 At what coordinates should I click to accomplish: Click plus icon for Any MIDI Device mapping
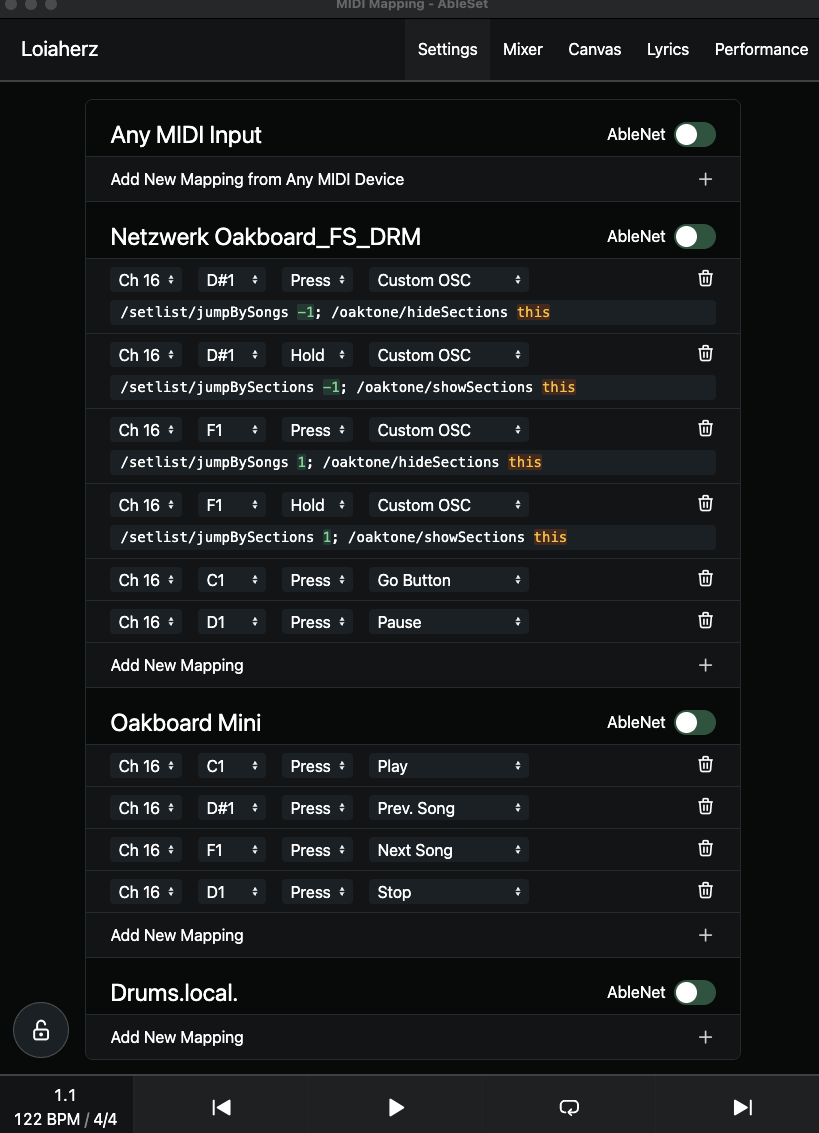pyautogui.click(x=705, y=180)
